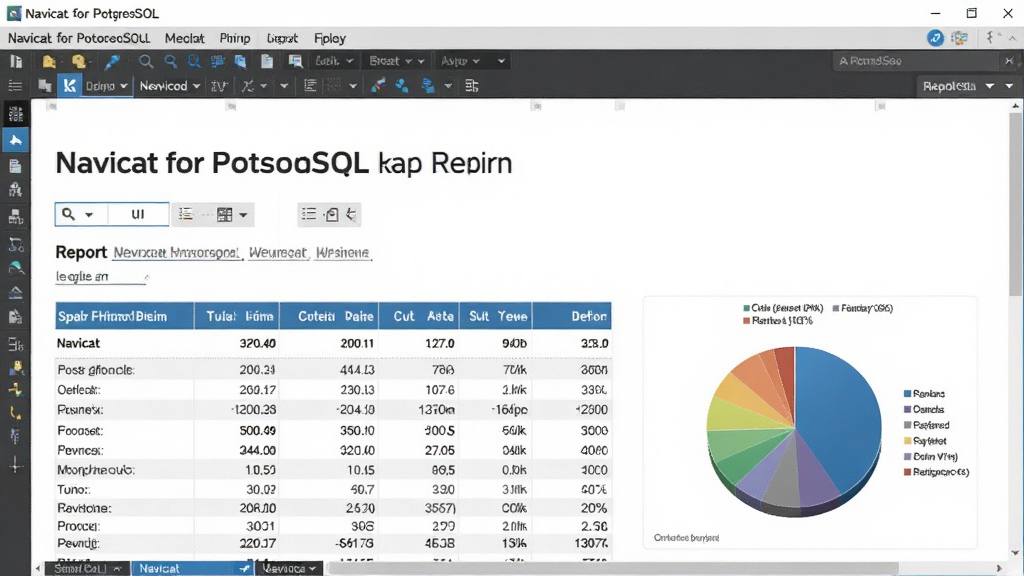Open the 'Weurecat' report link

[x=278, y=253]
